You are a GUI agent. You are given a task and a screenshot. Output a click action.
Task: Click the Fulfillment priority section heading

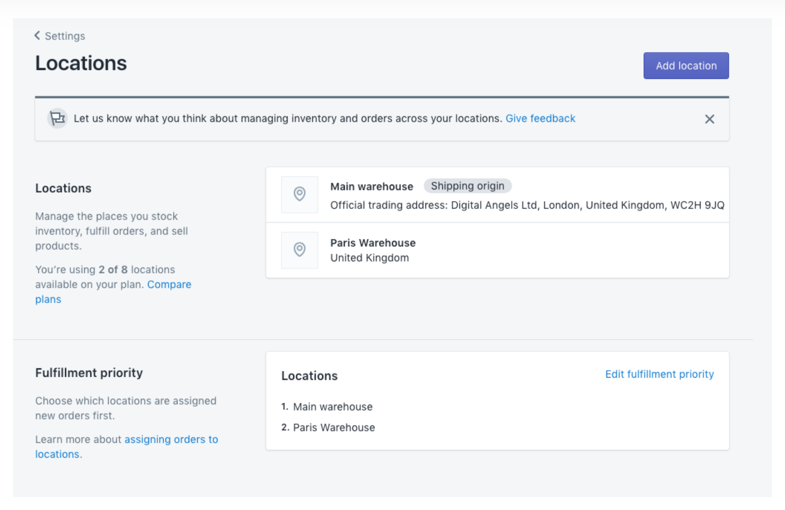(x=89, y=373)
